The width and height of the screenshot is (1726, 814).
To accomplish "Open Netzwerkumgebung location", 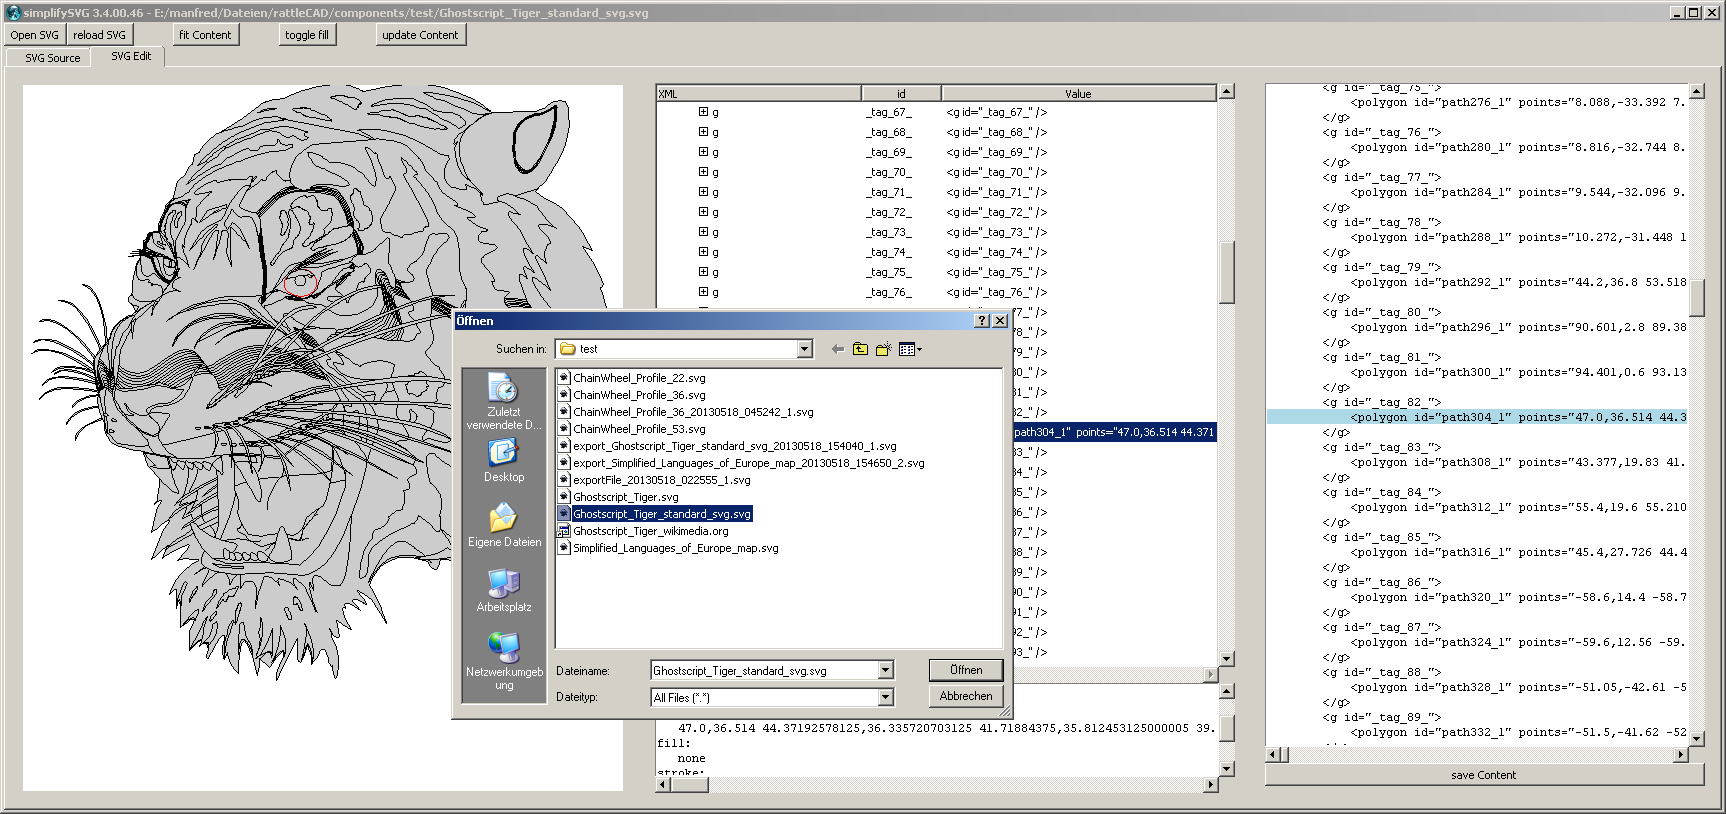I will [504, 661].
